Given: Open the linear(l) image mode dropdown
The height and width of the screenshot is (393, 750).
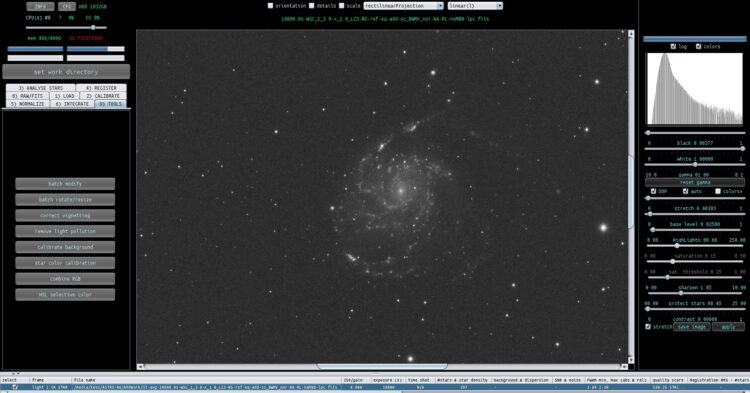Looking at the screenshot, I should pos(475,6).
